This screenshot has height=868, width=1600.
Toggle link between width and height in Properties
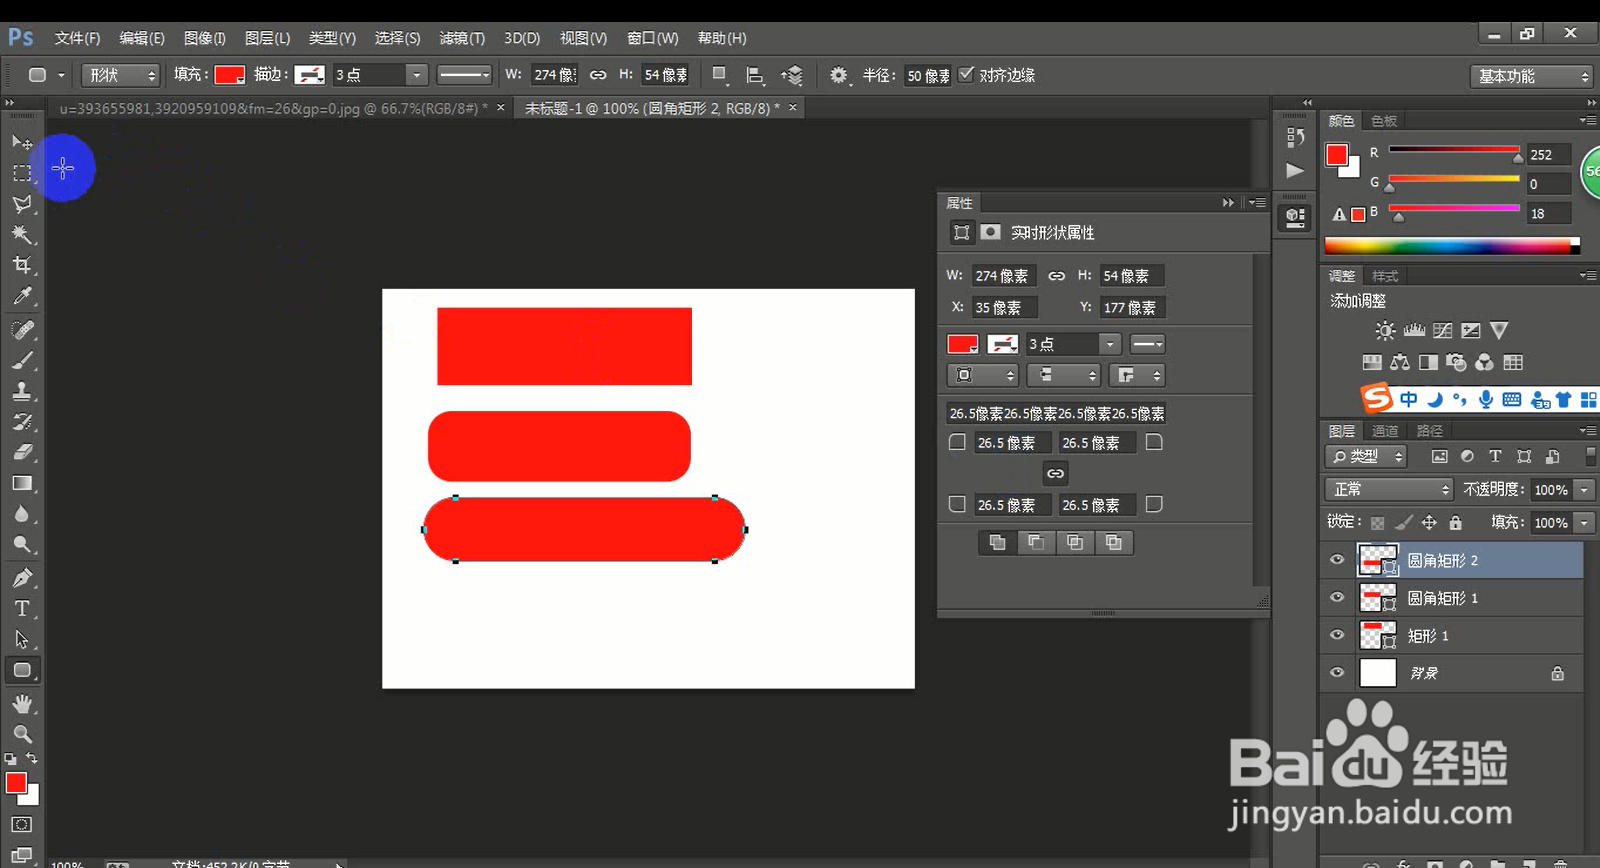click(1056, 276)
